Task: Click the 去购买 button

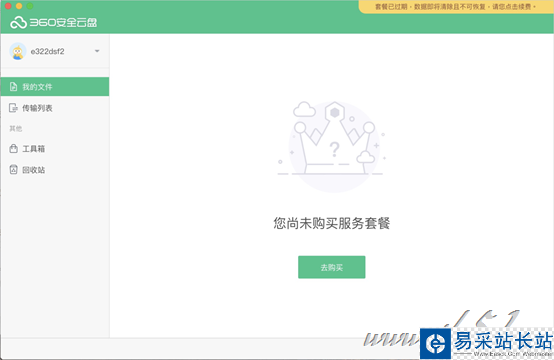Action: coord(331,267)
